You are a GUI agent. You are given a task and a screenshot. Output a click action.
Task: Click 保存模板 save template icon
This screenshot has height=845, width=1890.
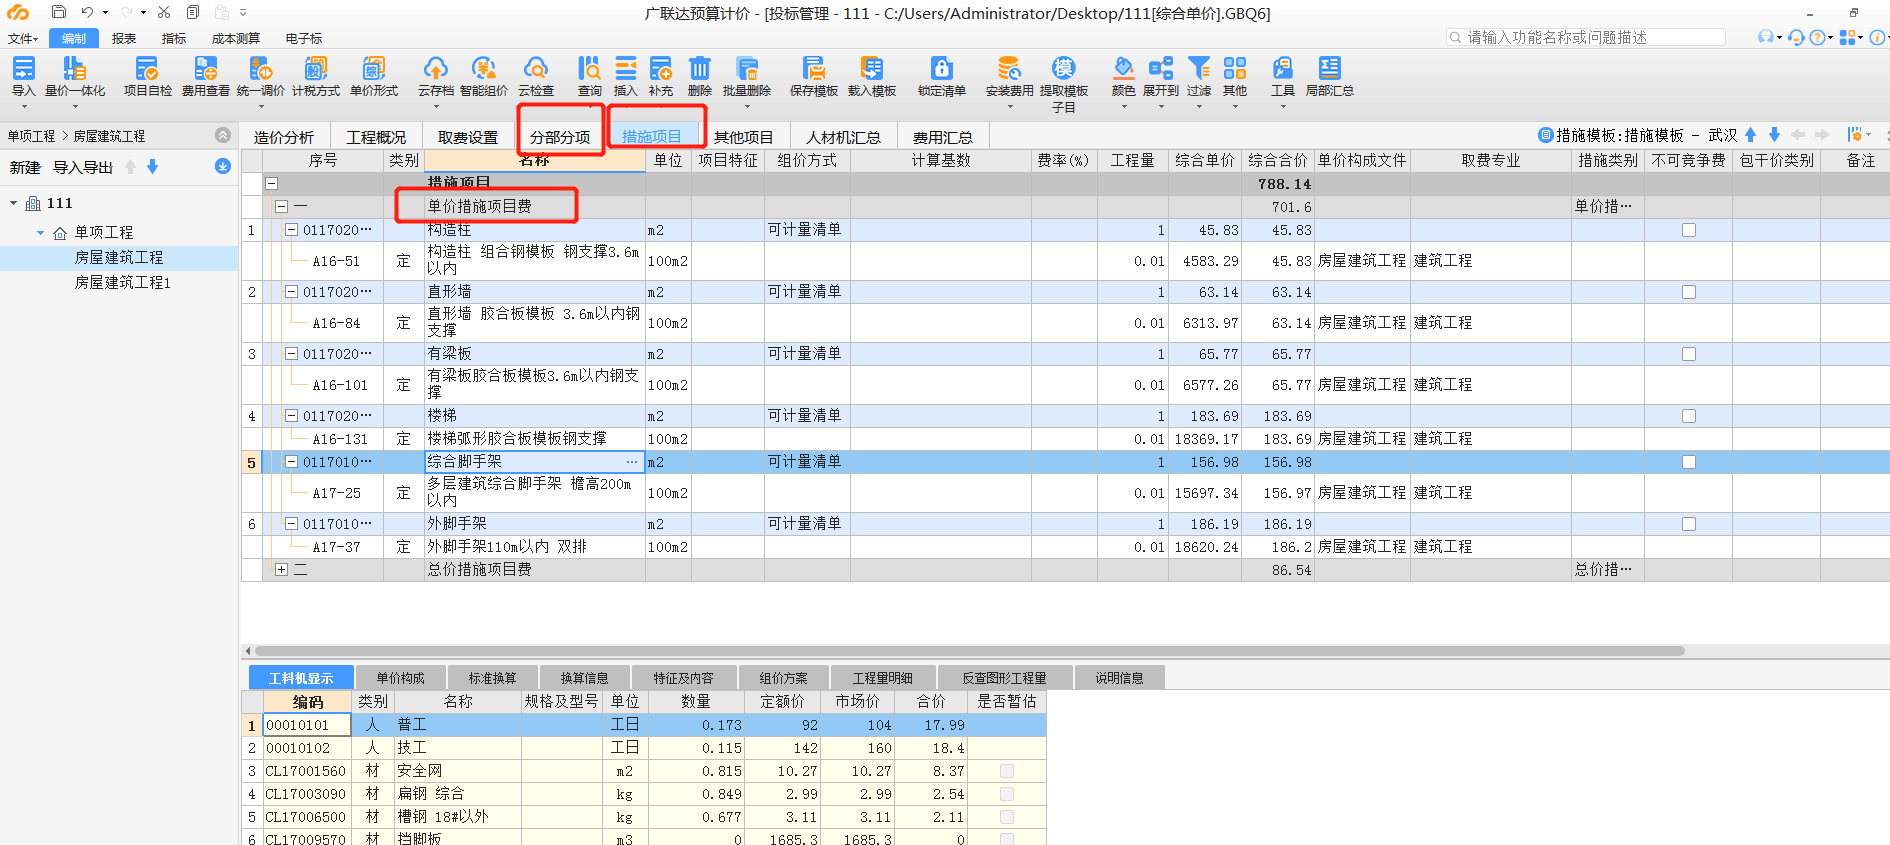813,68
